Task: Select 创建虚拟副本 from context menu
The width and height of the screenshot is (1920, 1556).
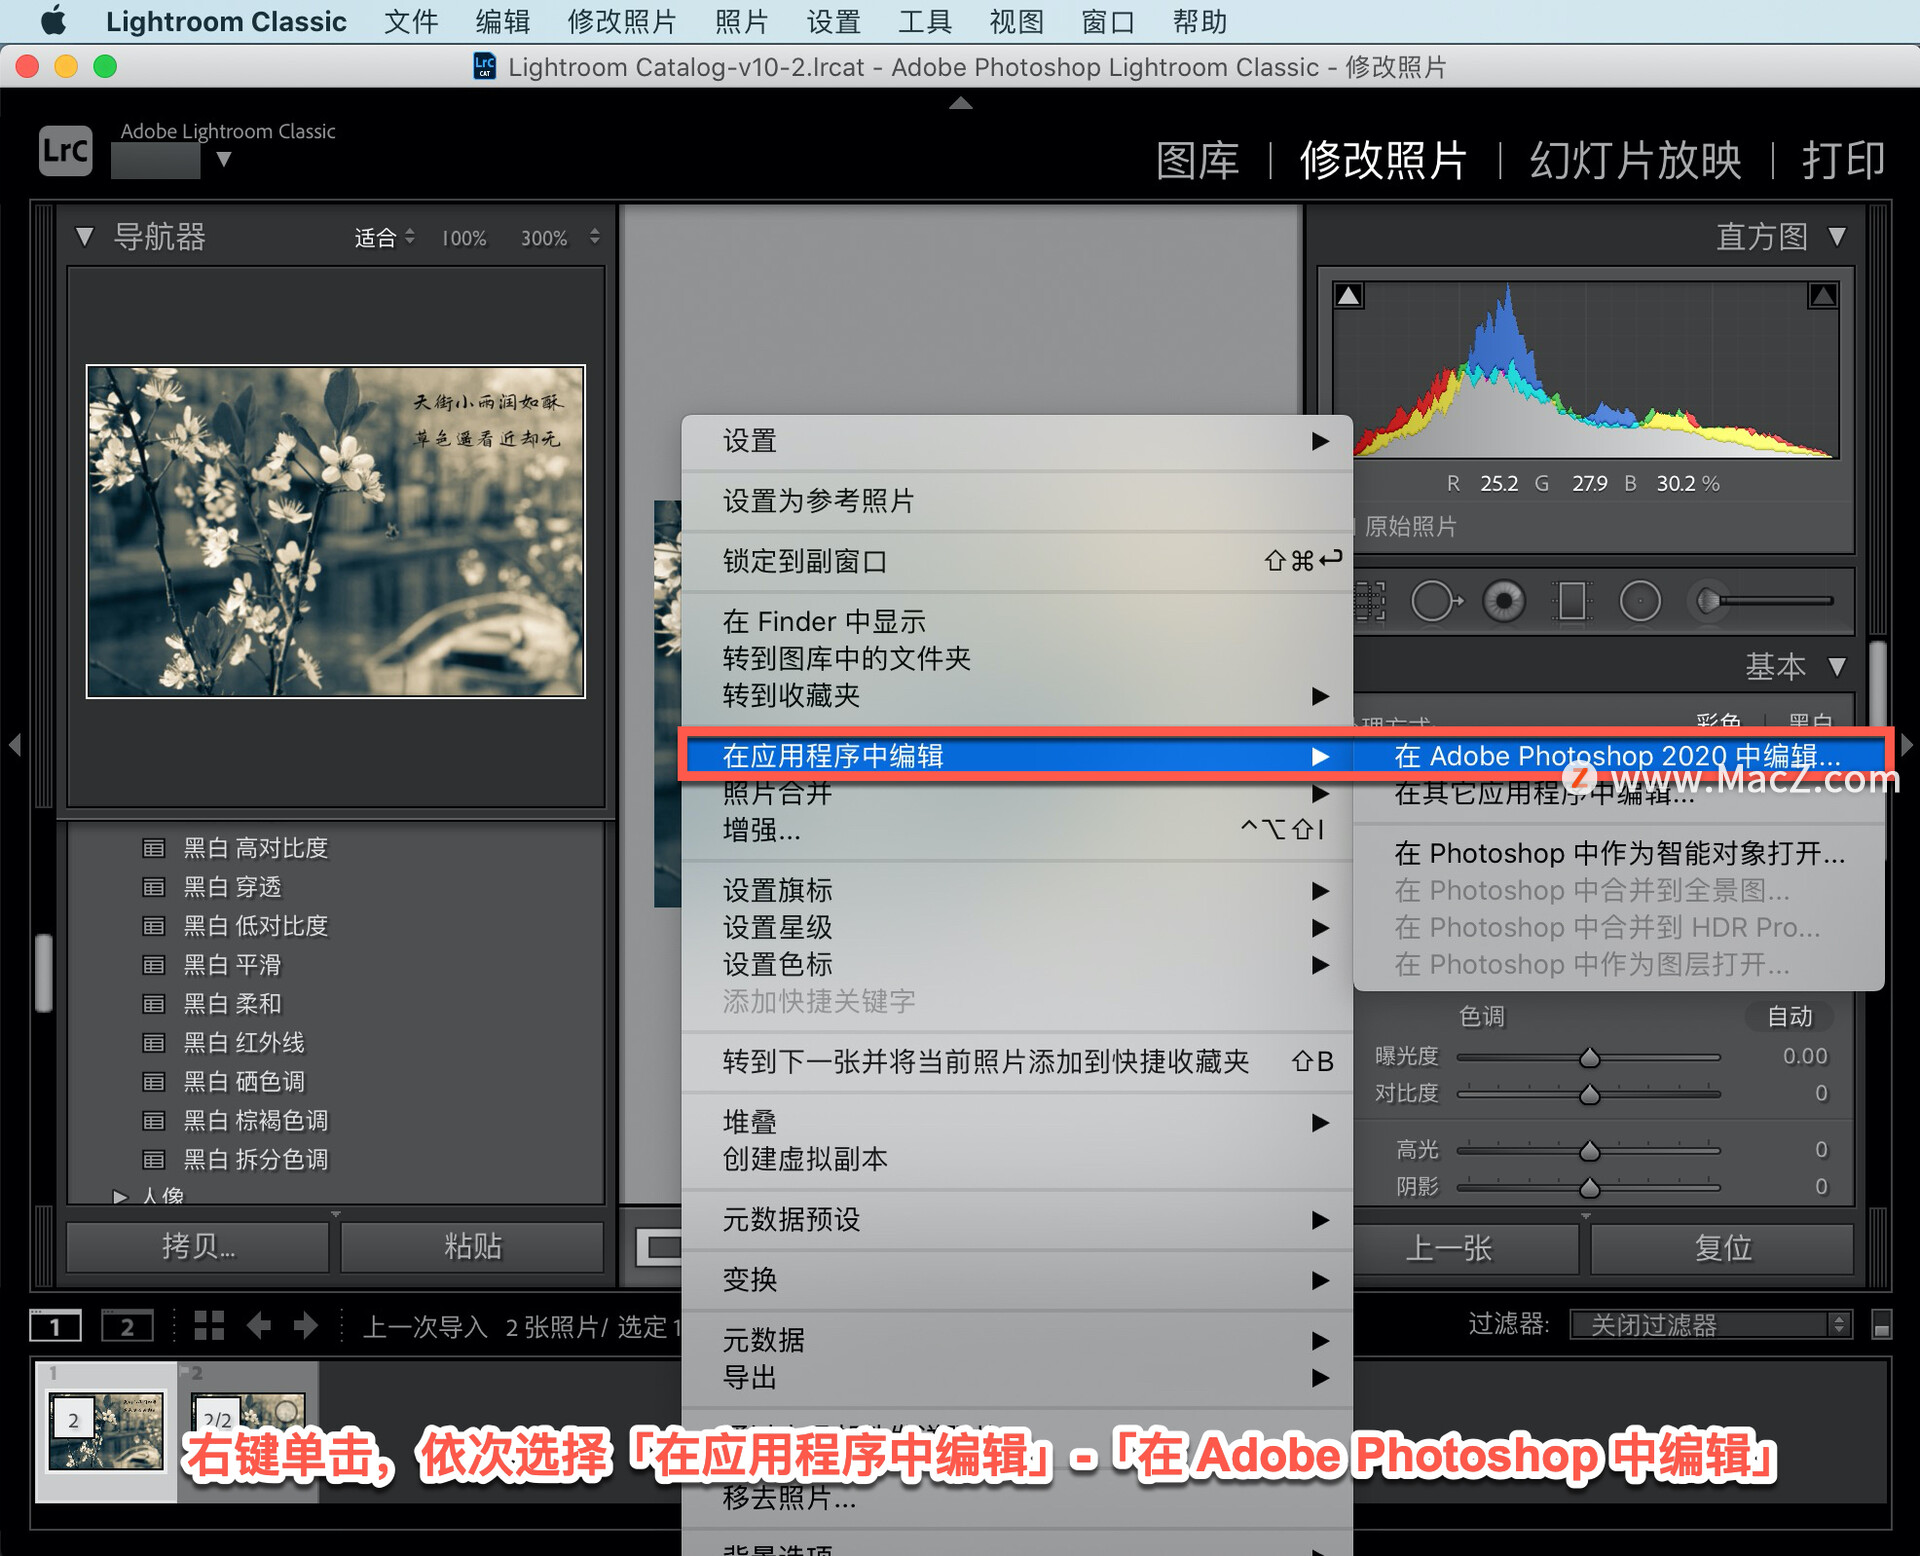Action: coord(1017,1159)
